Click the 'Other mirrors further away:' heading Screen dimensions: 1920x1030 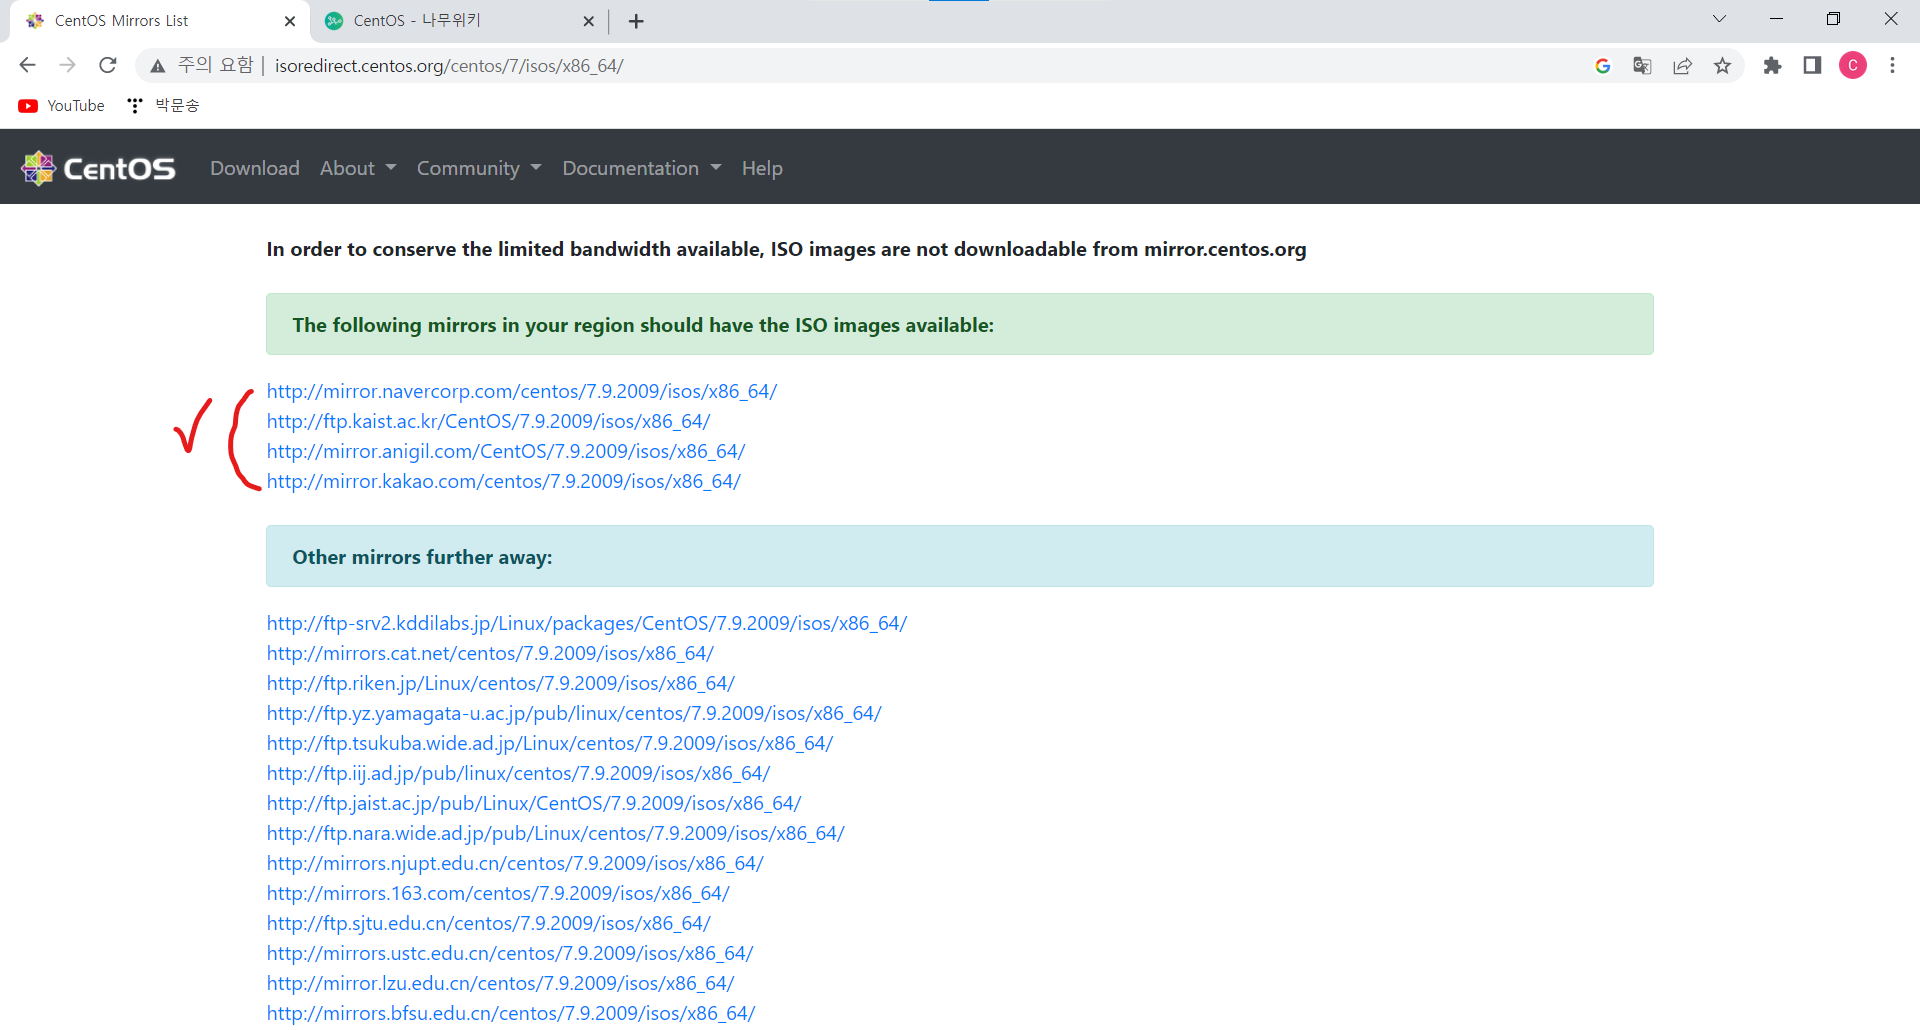point(422,557)
